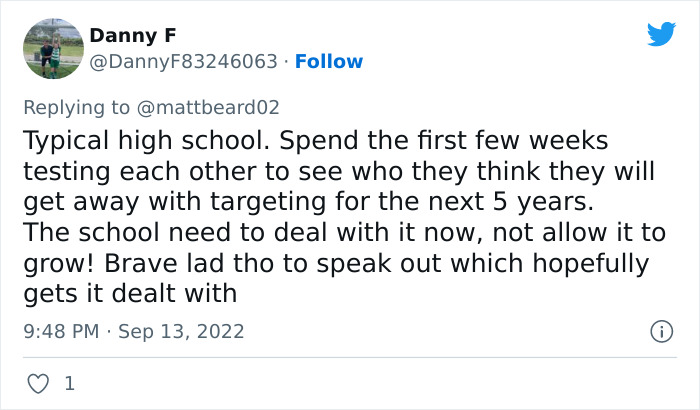
Task: Click the dot separator before Follow
Action: (x=285, y=62)
